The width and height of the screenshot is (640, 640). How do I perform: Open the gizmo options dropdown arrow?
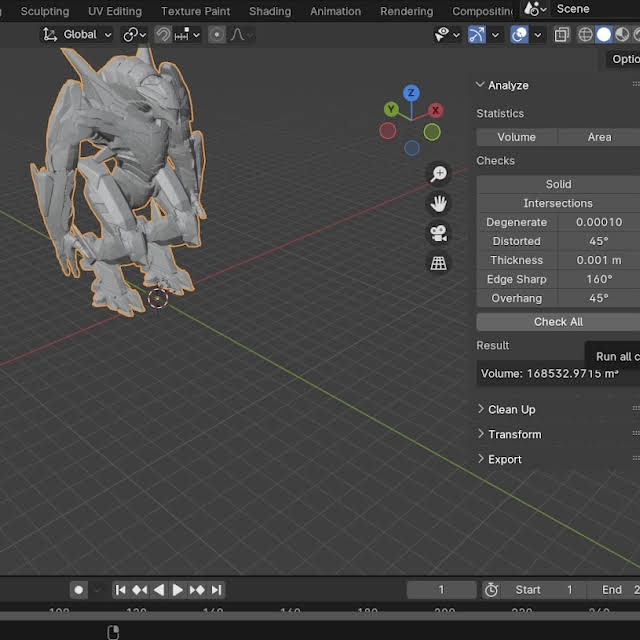[495, 35]
